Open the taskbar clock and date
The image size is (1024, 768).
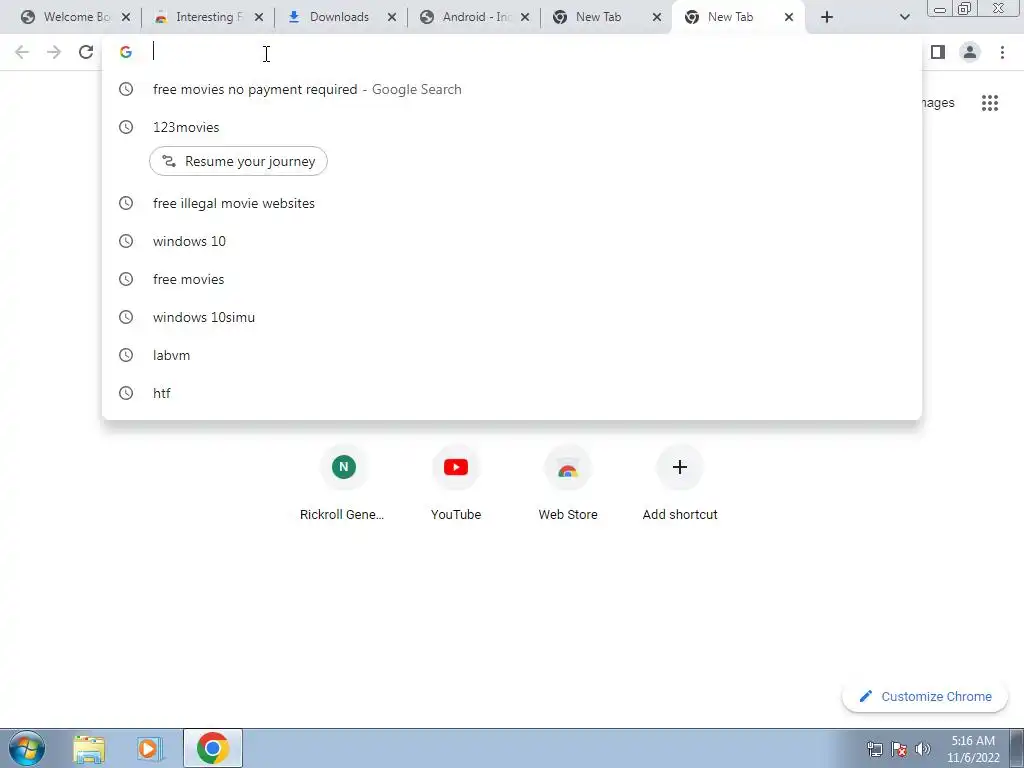click(973, 749)
